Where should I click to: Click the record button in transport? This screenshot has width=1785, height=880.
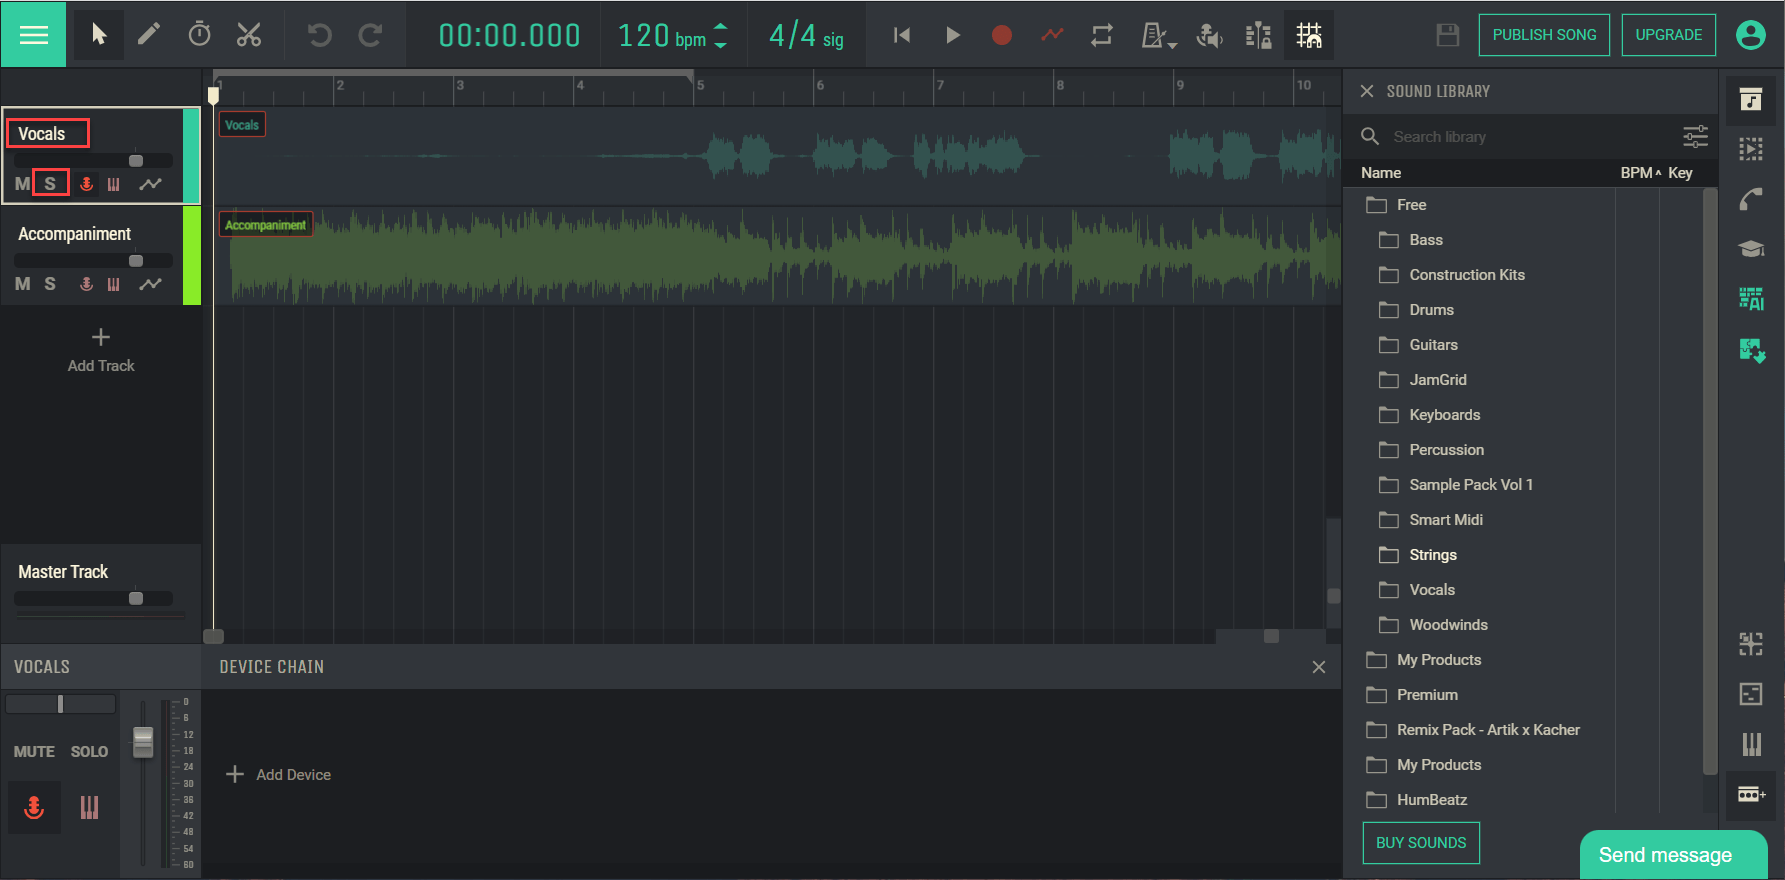(1001, 35)
